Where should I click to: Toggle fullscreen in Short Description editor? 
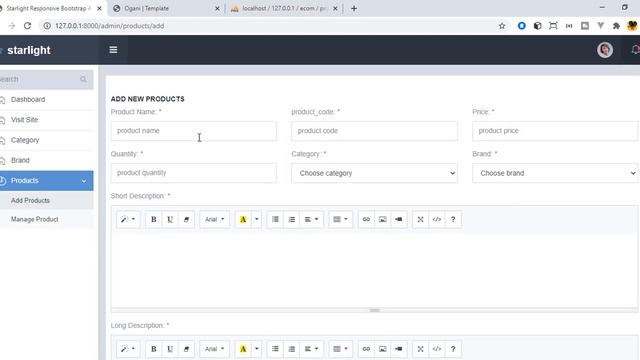click(x=420, y=220)
